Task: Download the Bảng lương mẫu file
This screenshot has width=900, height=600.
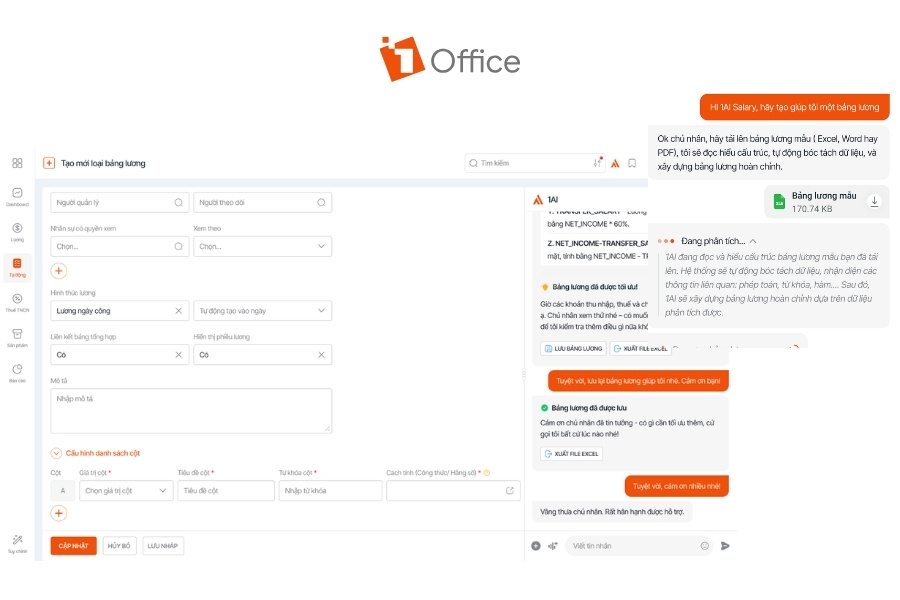Action: [874, 202]
